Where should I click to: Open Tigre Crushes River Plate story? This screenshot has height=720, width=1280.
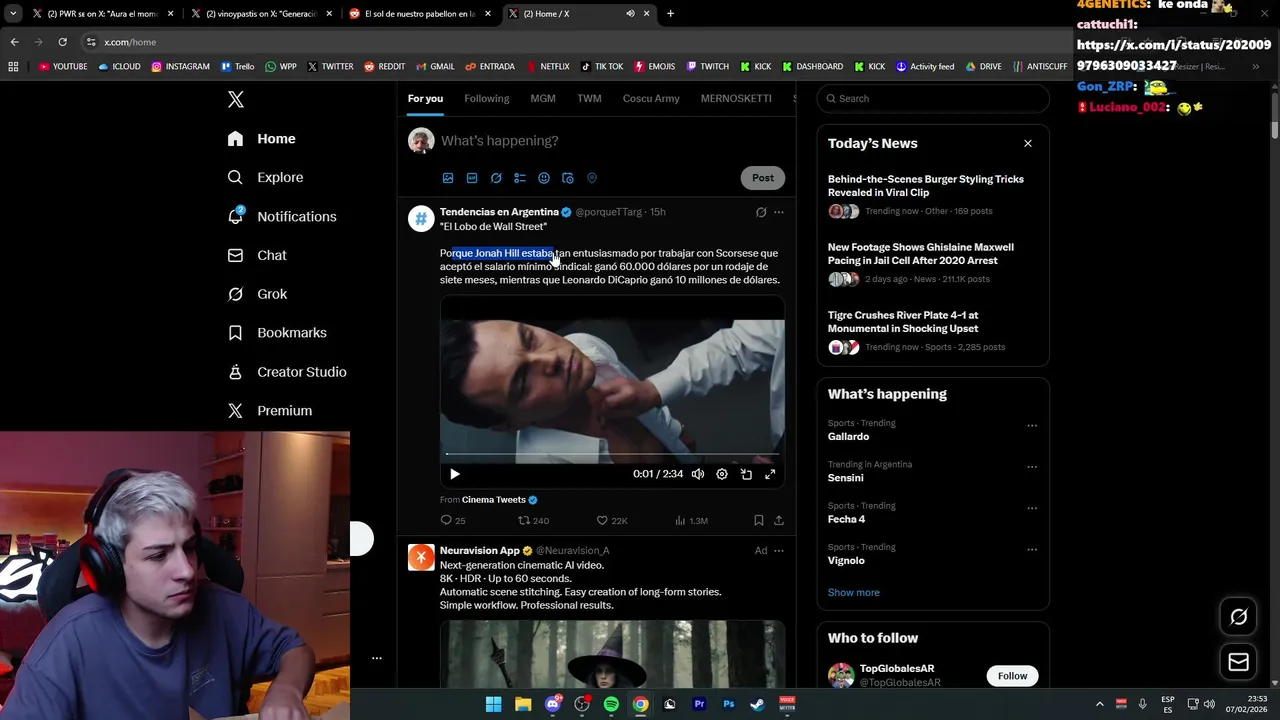[903, 322]
